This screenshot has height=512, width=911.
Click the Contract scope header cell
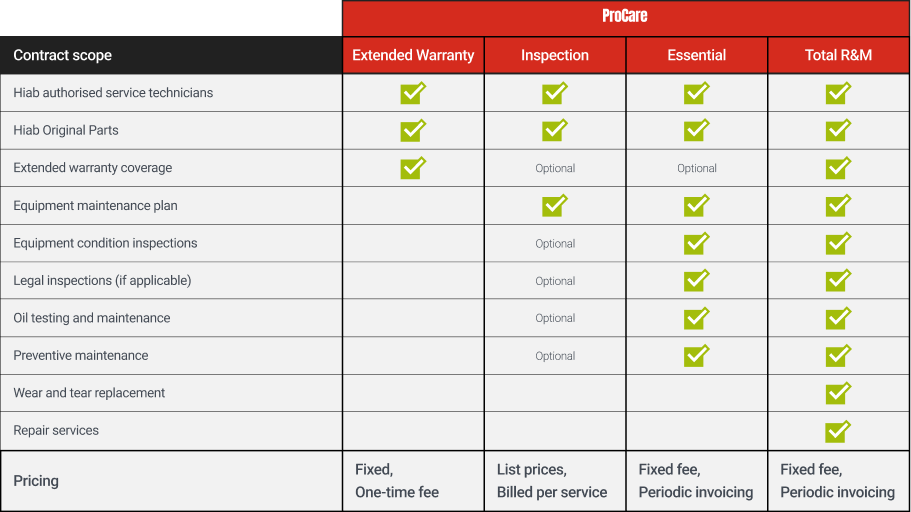tap(171, 55)
